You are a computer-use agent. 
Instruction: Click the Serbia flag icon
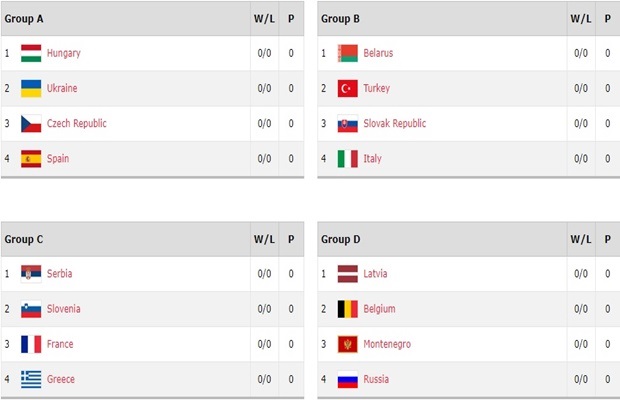(x=31, y=274)
